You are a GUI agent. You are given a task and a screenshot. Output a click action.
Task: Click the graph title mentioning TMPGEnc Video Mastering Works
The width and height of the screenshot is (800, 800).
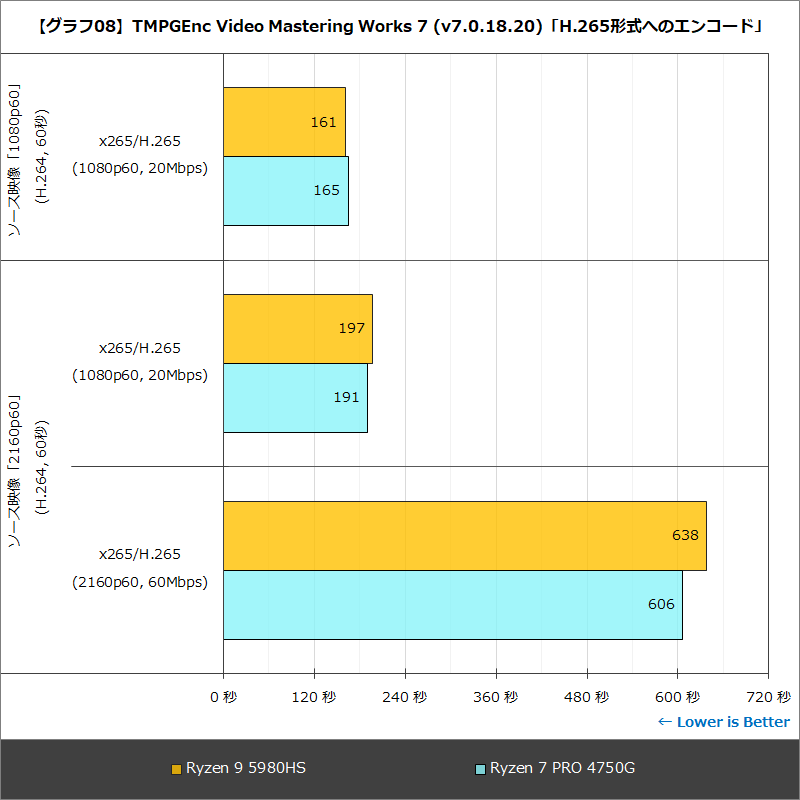[400, 27]
